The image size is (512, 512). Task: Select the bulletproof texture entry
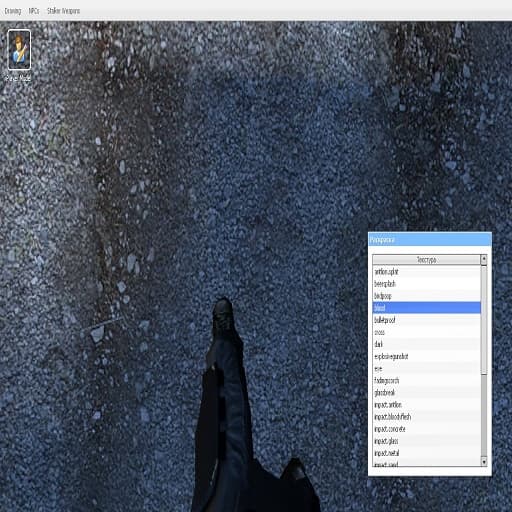(x=426, y=320)
